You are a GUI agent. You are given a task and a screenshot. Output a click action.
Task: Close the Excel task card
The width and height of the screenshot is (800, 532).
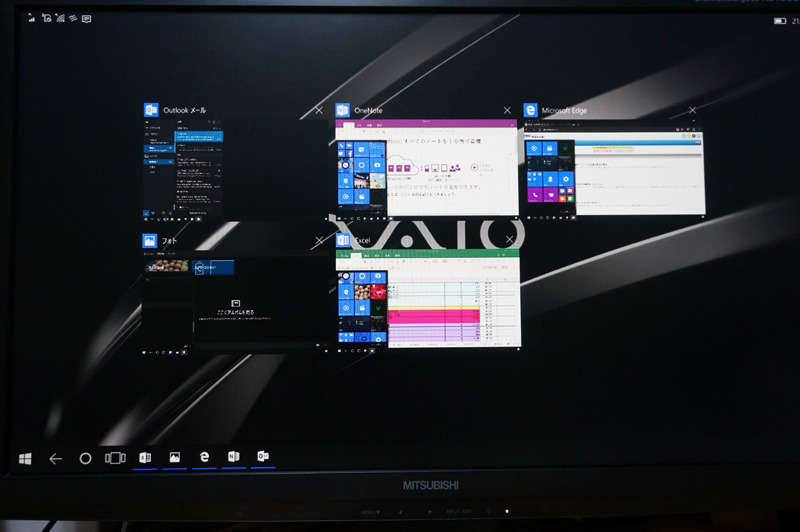click(x=509, y=239)
